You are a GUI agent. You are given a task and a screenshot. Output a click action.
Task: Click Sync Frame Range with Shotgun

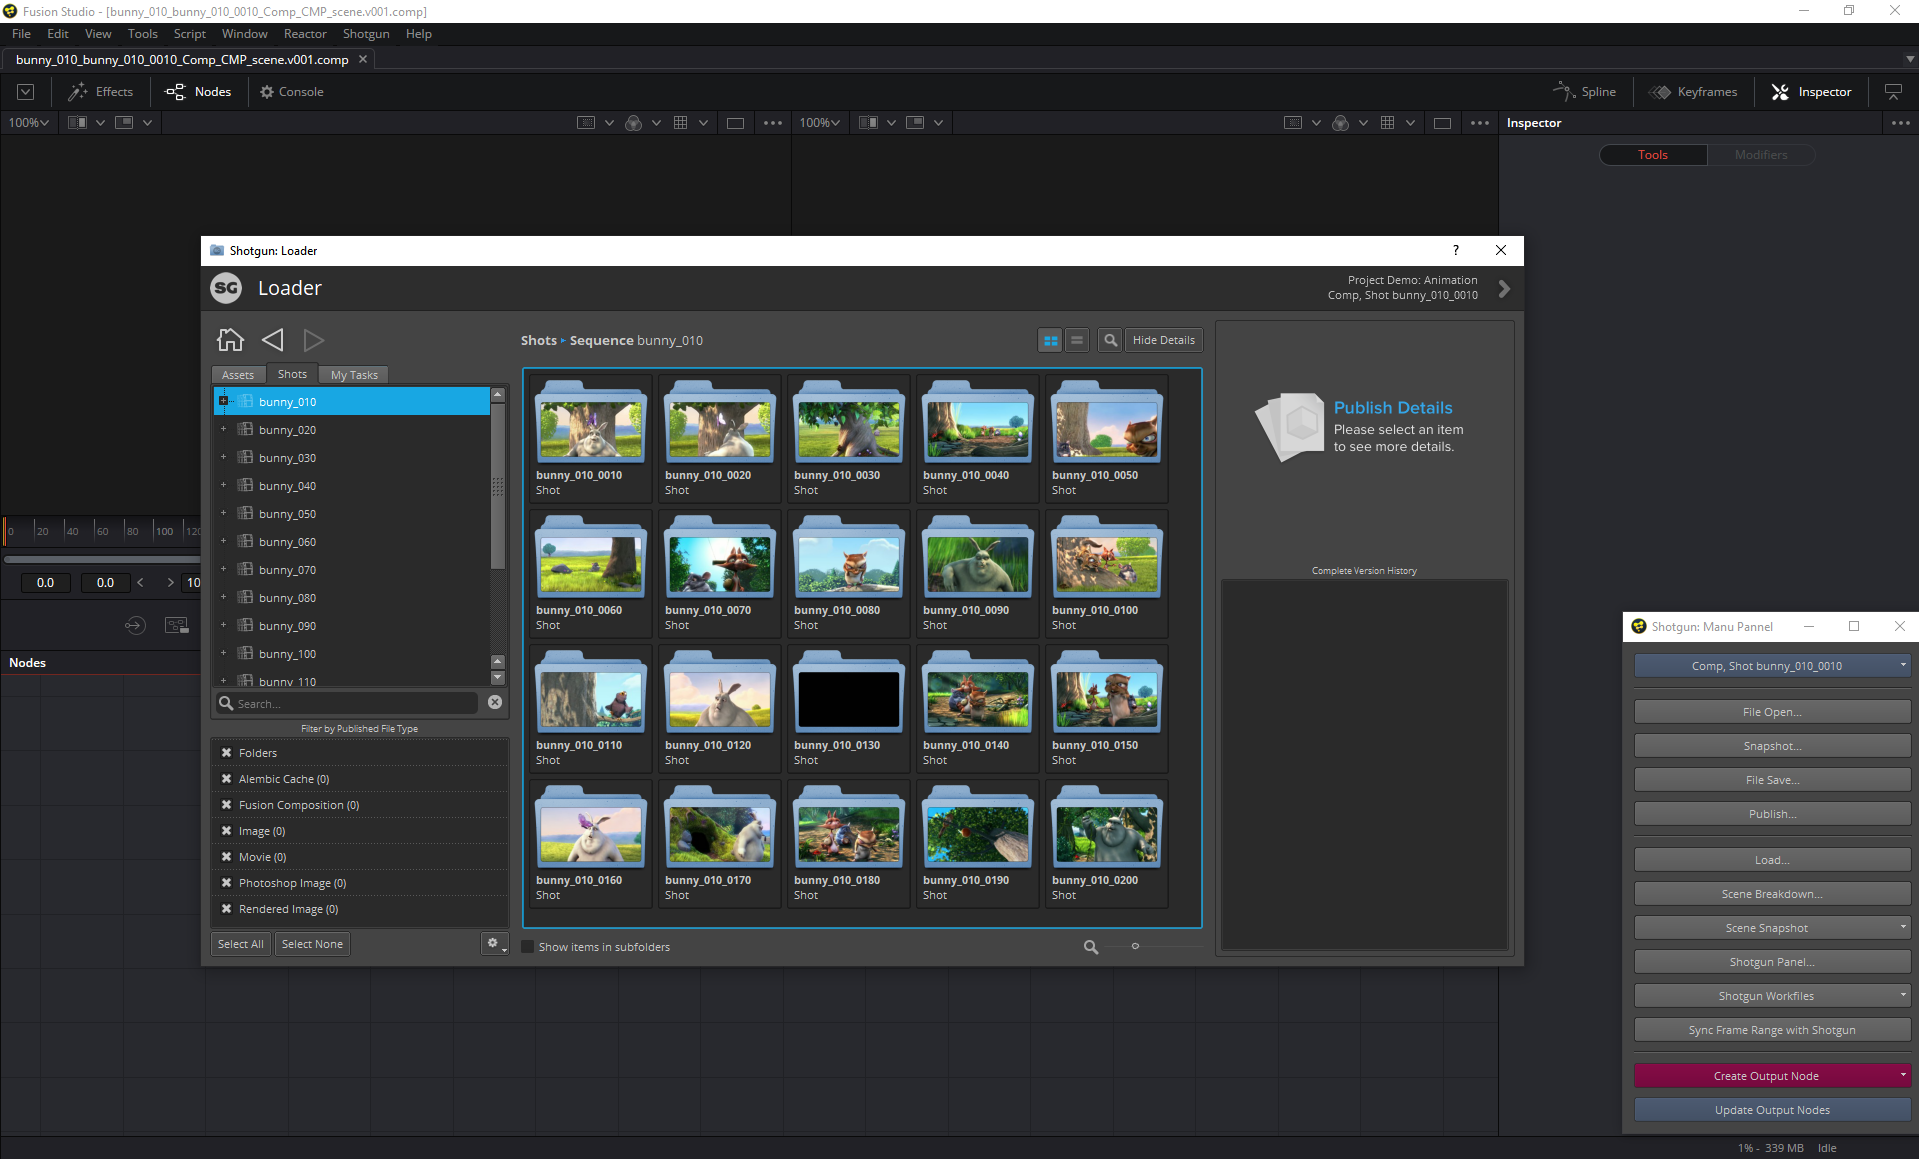(x=1772, y=1030)
